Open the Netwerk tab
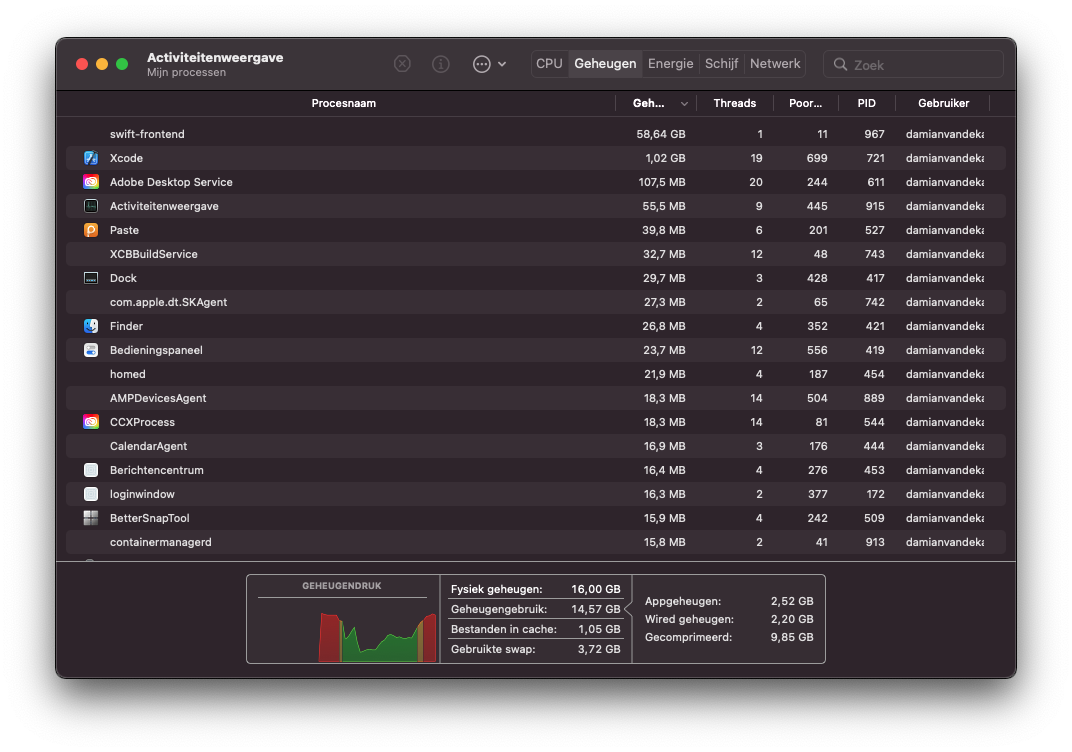The height and width of the screenshot is (752, 1072). coord(775,64)
